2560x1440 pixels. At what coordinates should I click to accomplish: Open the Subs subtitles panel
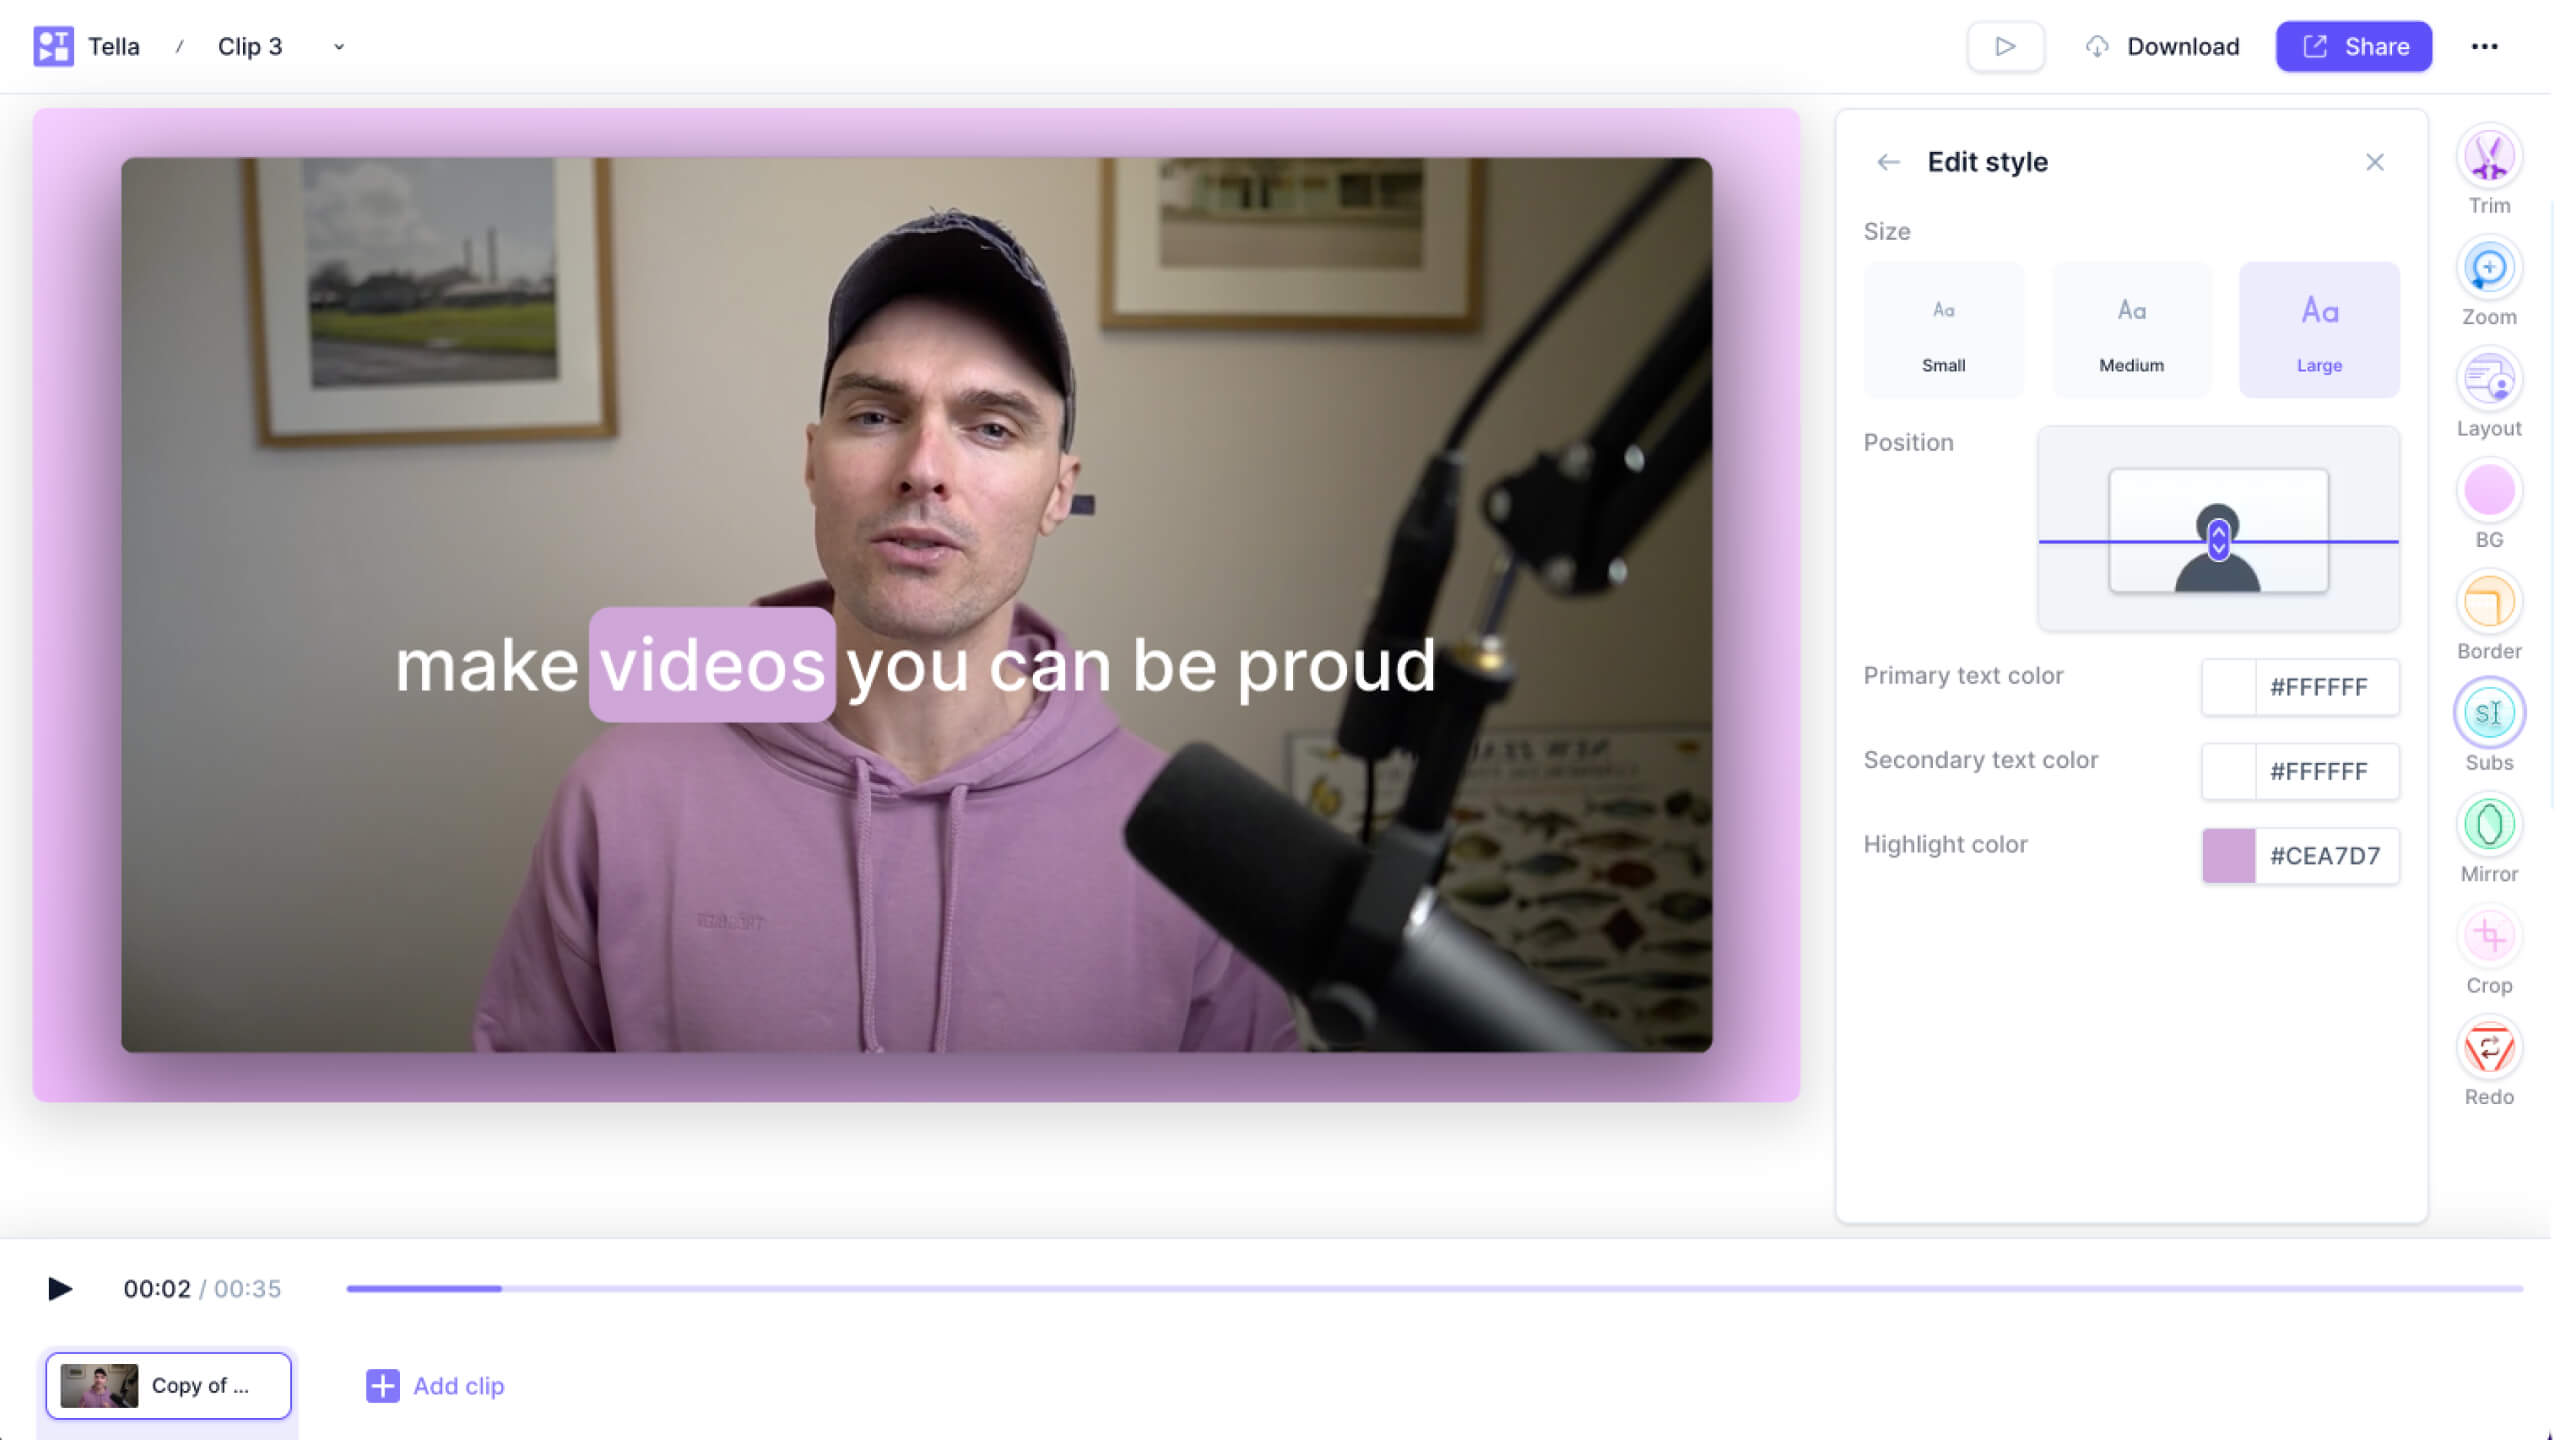click(x=2489, y=712)
